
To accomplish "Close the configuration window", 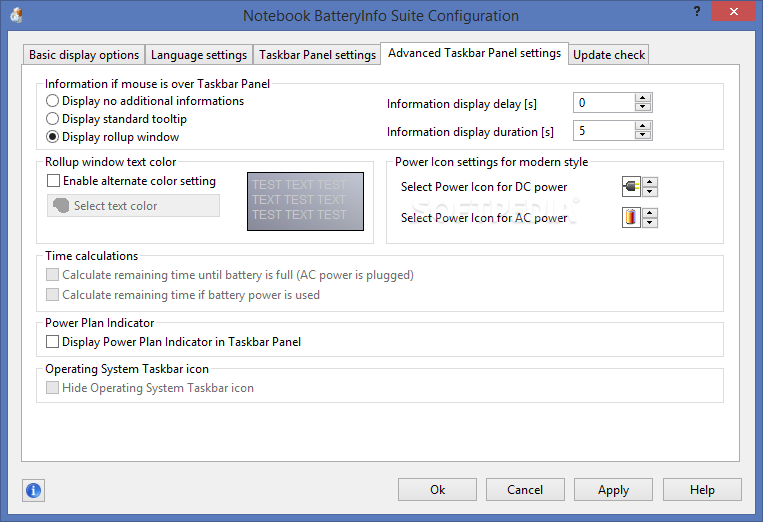I will (733, 11).
